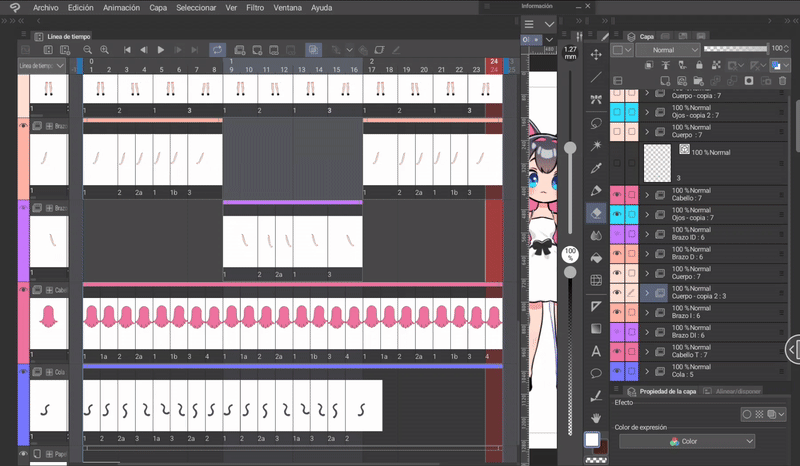This screenshot has width=800, height=466.
Task: Select the Lasso selection tool
Action: (x=596, y=123)
